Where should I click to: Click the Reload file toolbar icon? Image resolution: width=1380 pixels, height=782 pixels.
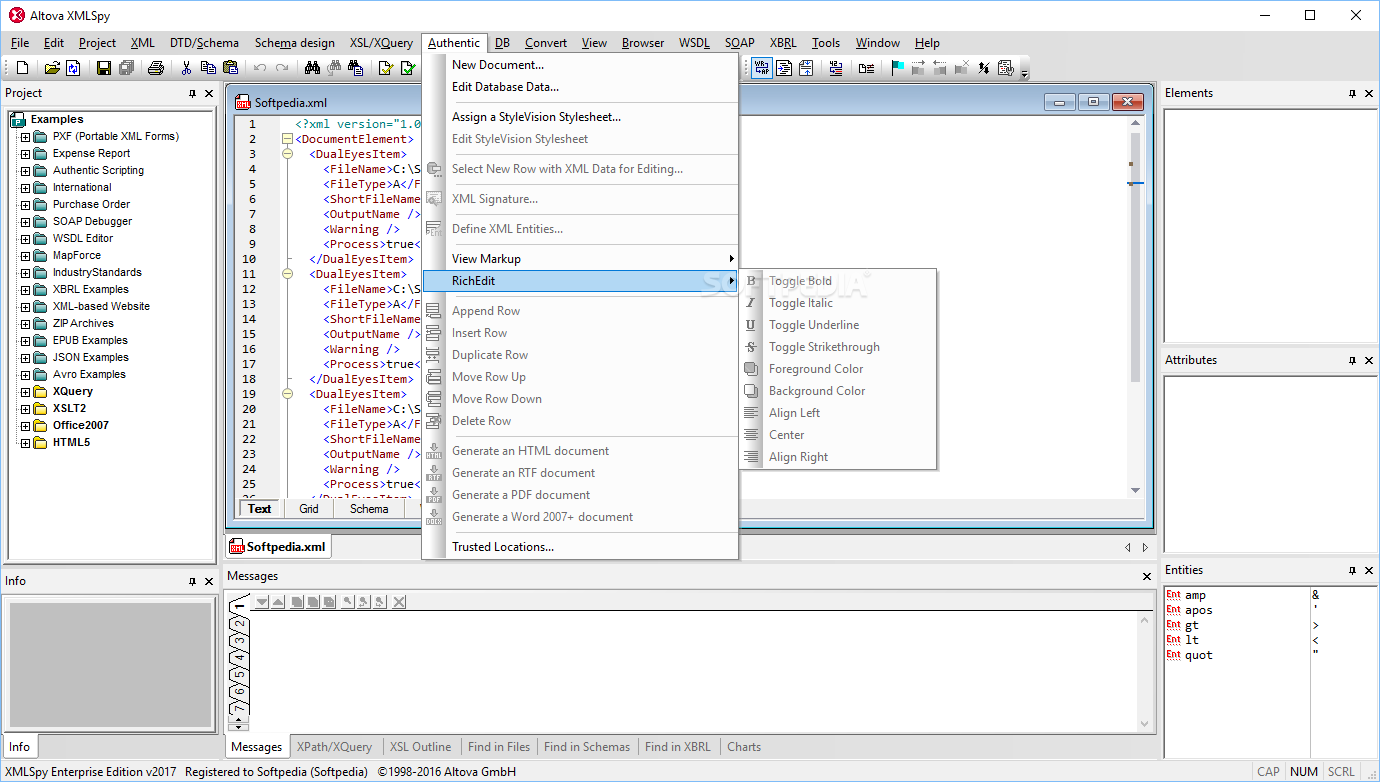[73, 68]
